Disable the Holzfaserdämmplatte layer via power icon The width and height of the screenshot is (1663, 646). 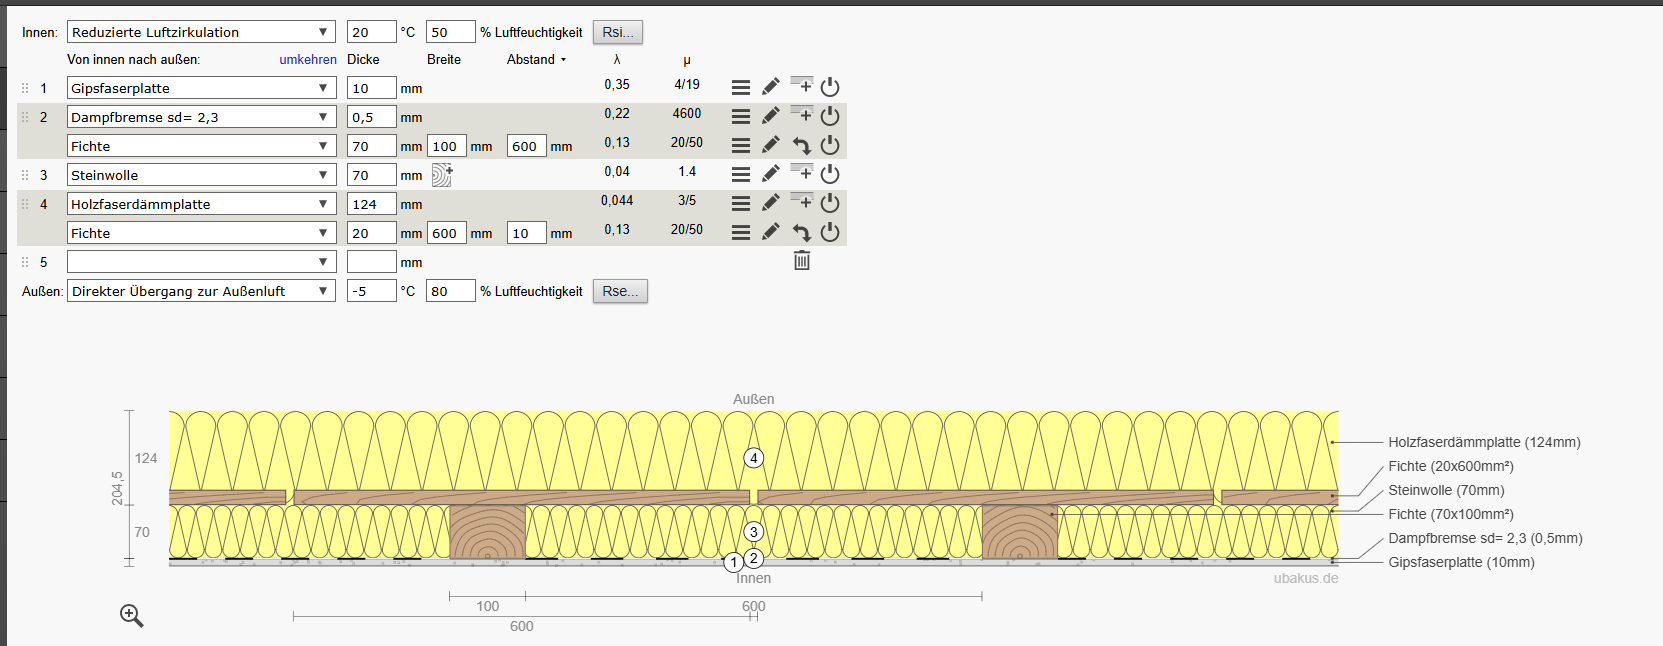click(x=830, y=203)
